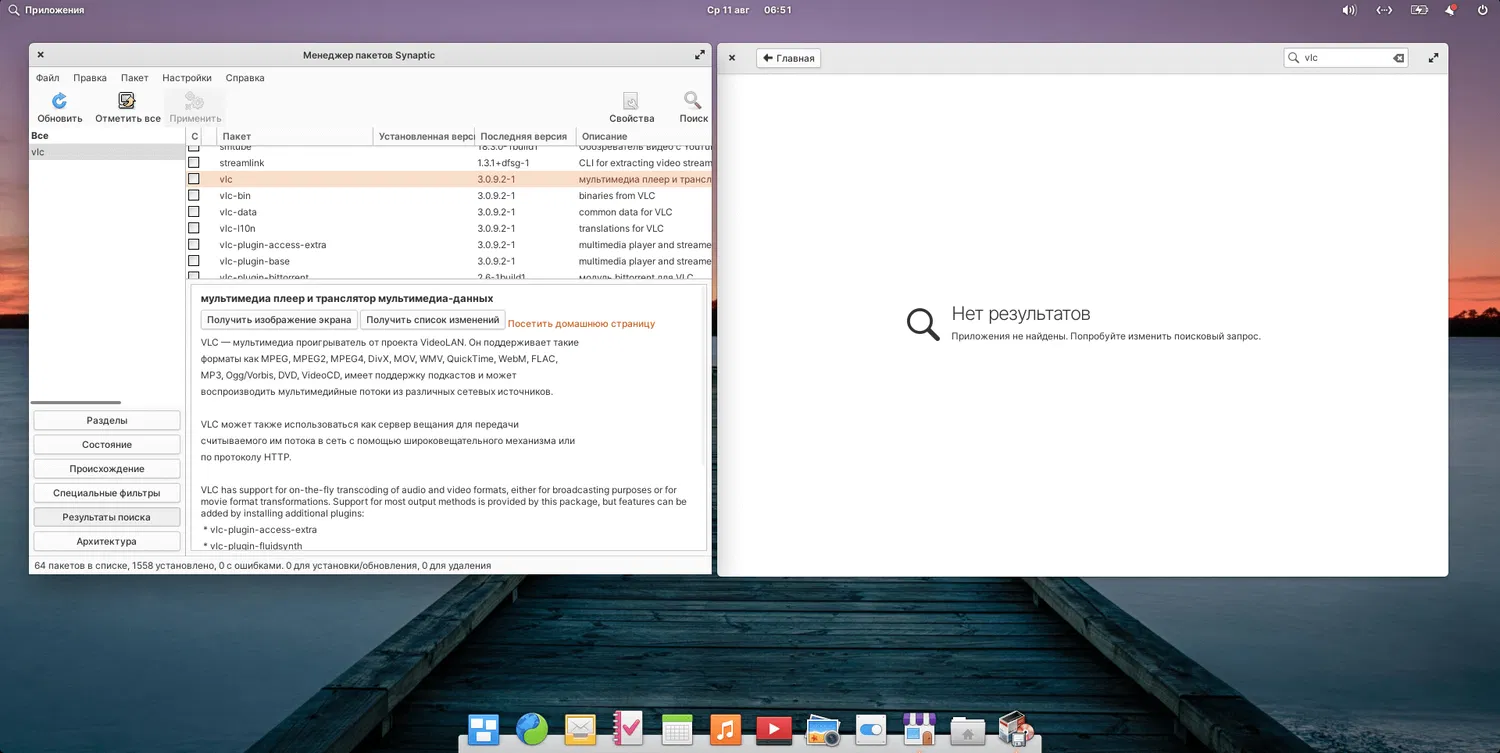Click the Установленная версия column header
This screenshot has height=753, width=1500.
point(425,136)
